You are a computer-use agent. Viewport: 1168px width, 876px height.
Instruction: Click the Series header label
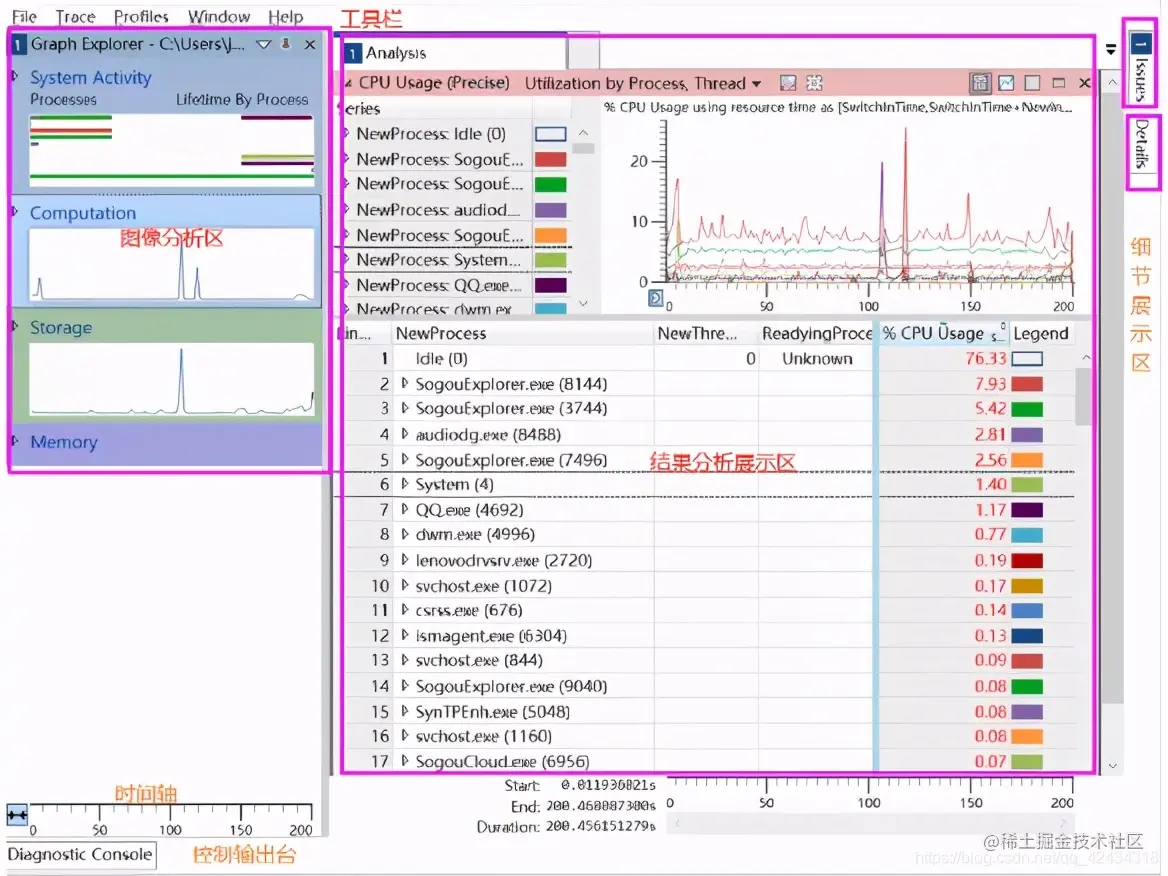click(361, 109)
